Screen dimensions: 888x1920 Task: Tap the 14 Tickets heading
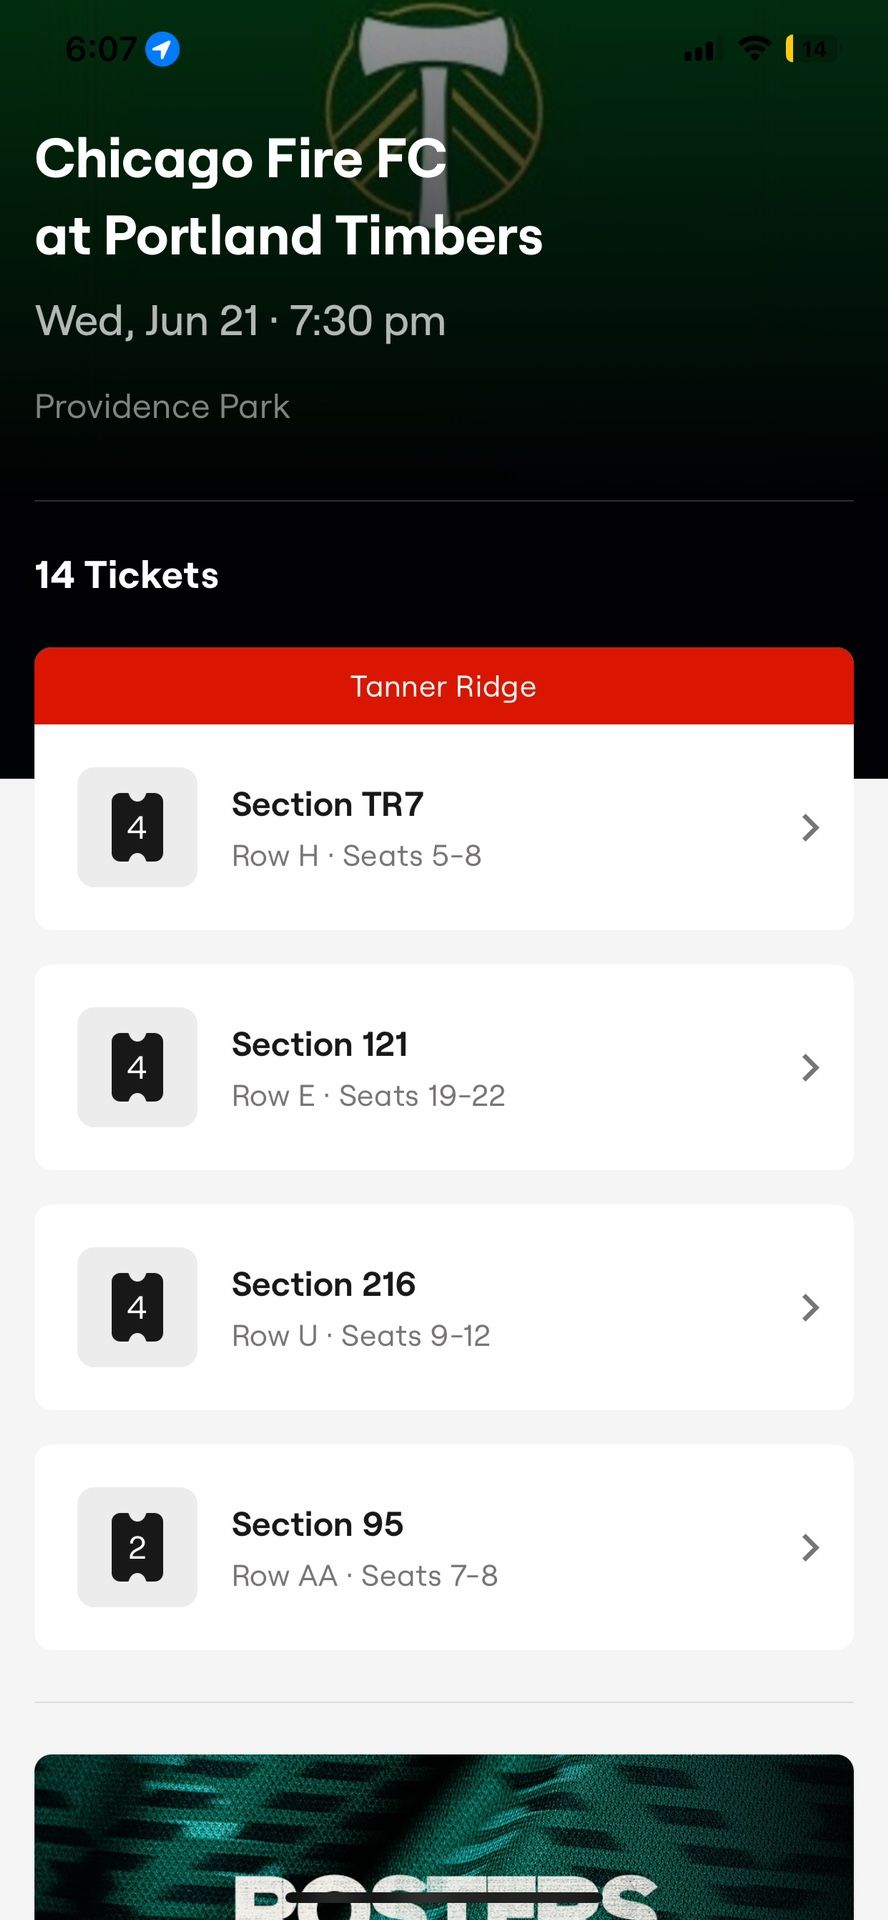[x=127, y=575]
